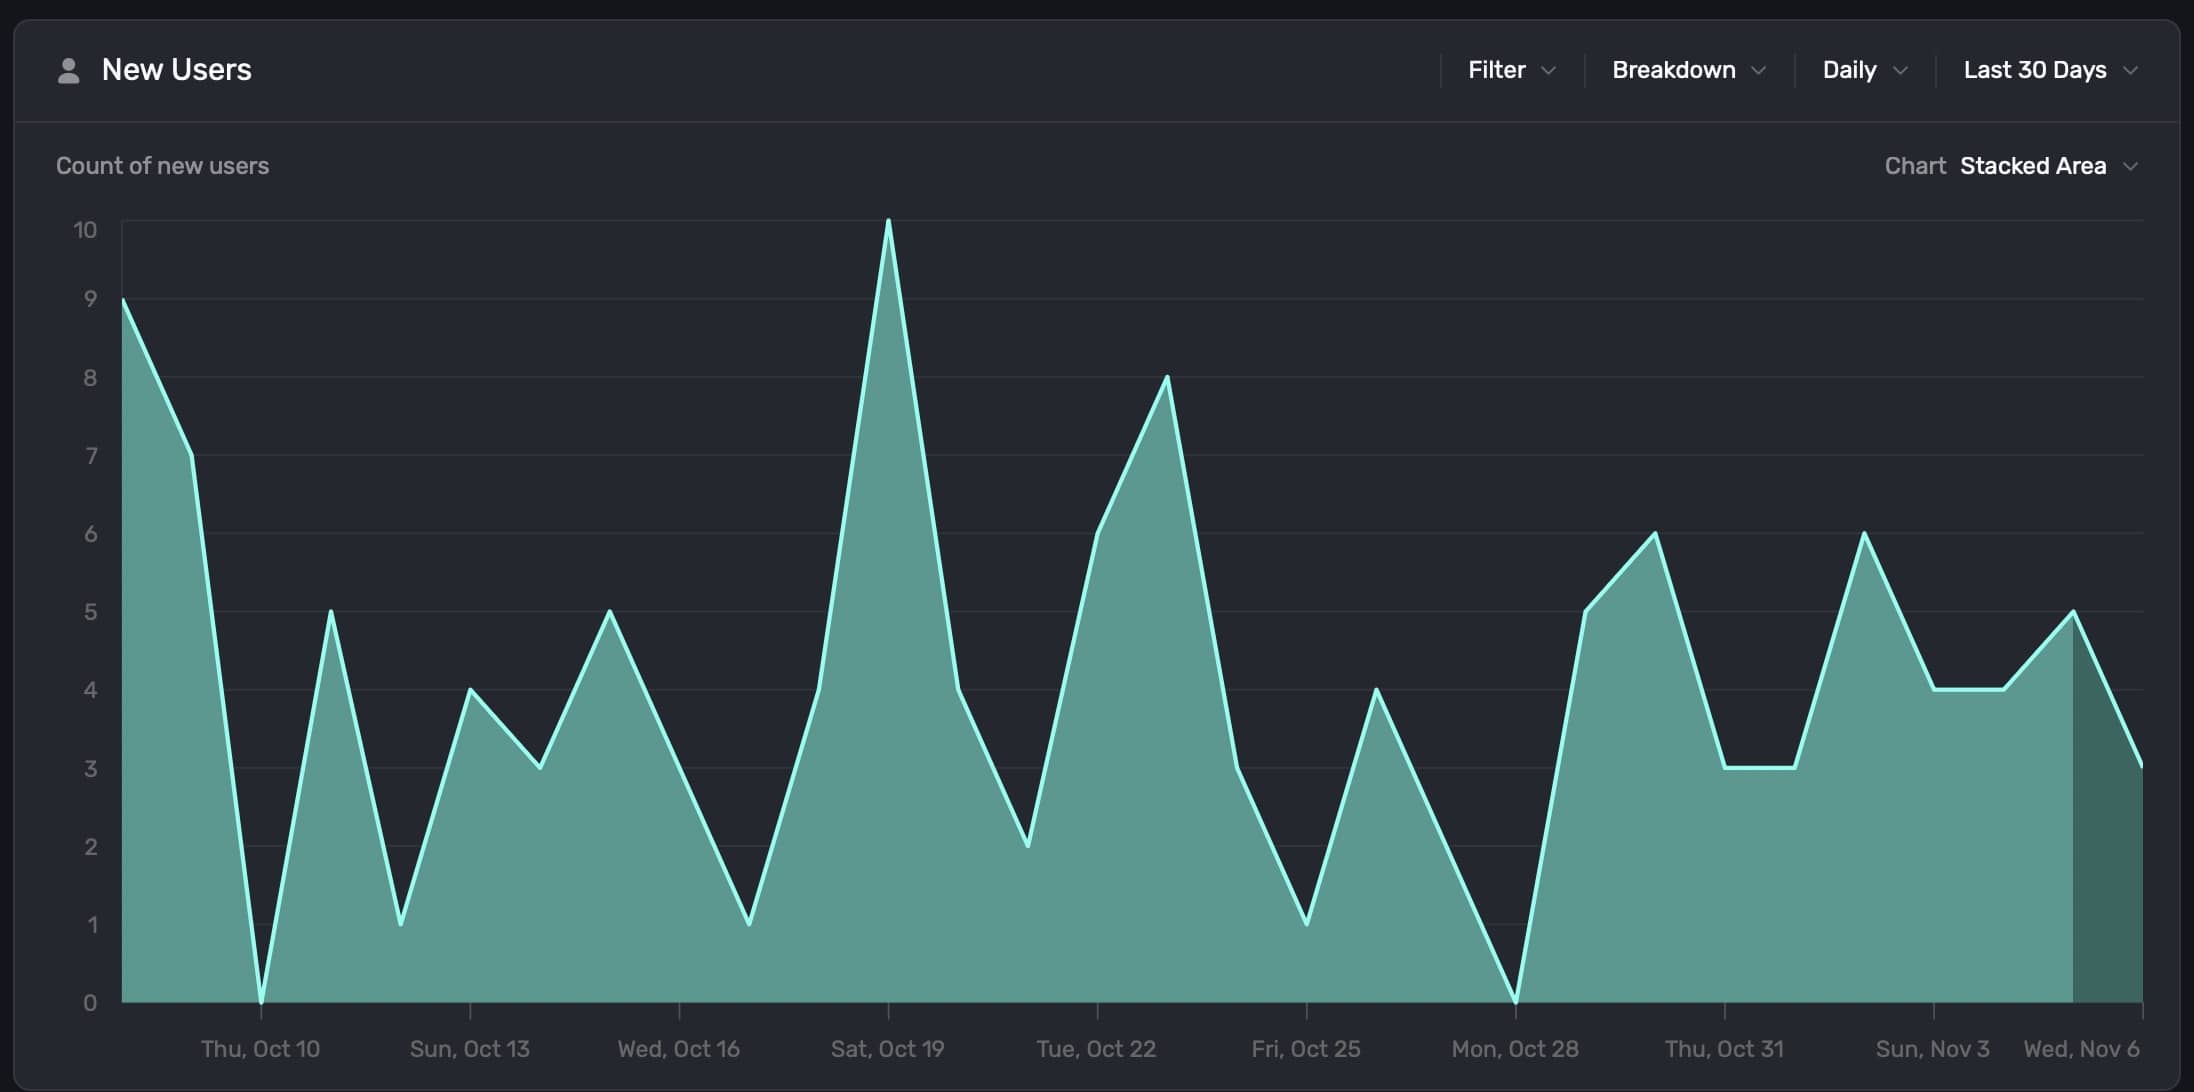Click the Sat, Oct 19 peak data point
This screenshot has height=1092, width=2194.
(888, 221)
